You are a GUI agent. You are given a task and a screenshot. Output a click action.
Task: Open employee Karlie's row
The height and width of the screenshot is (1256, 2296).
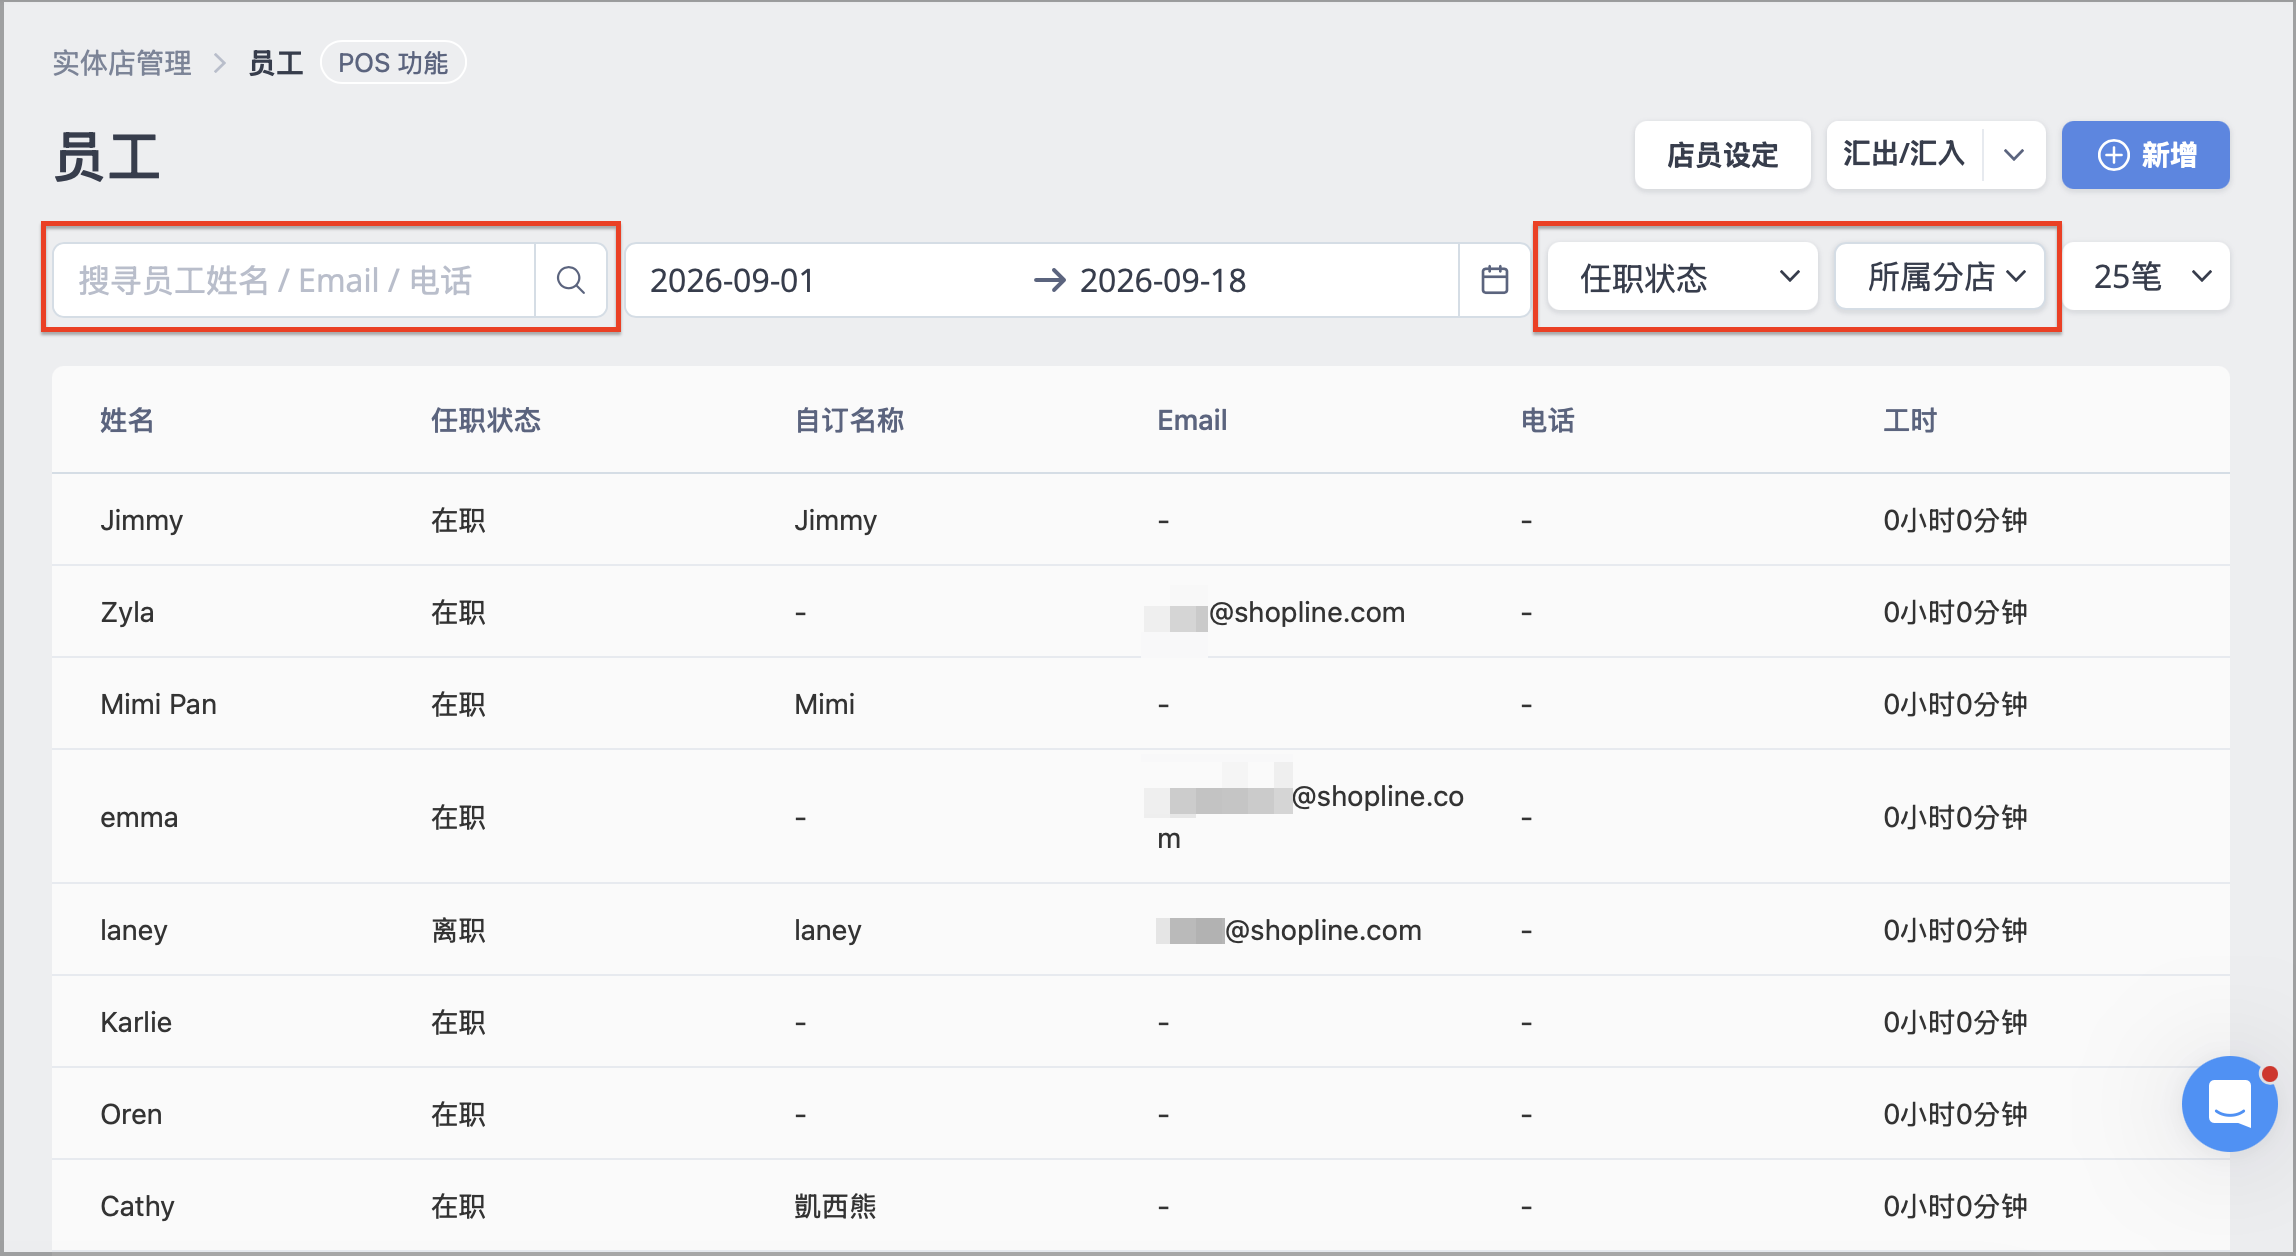pyautogui.click(x=1140, y=1022)
